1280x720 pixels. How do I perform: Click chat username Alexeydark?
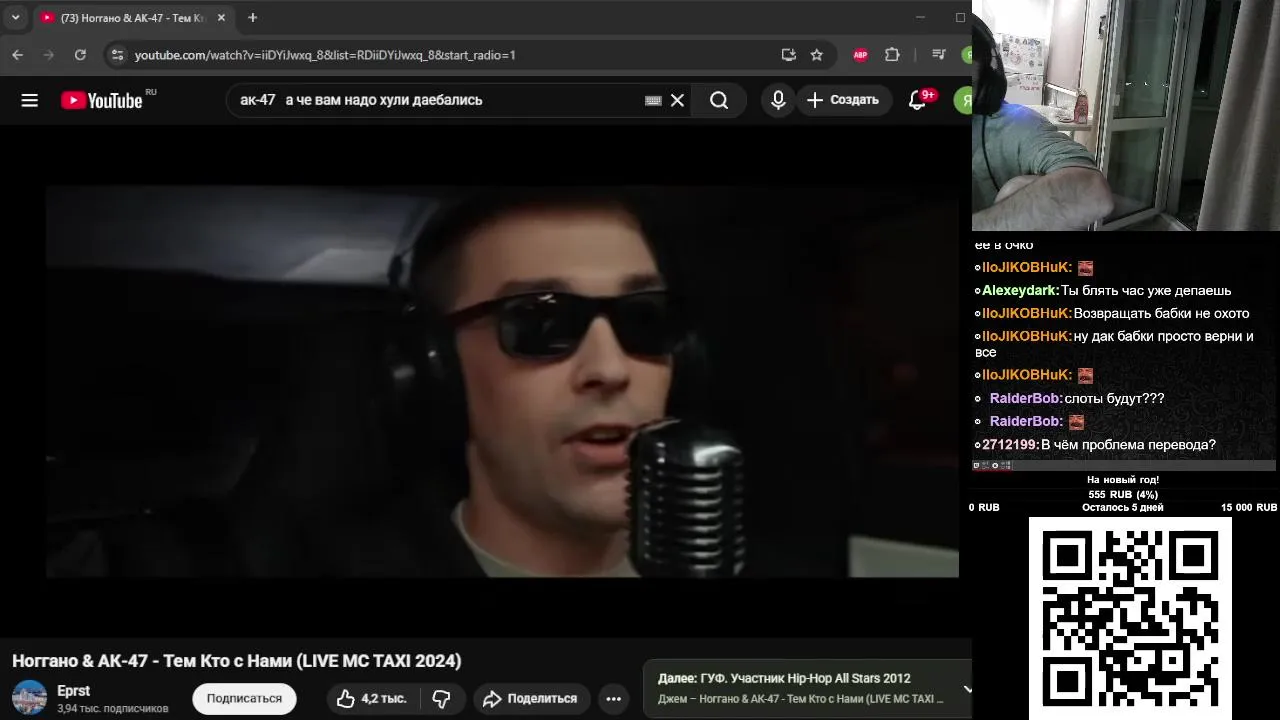[1020, 290]
